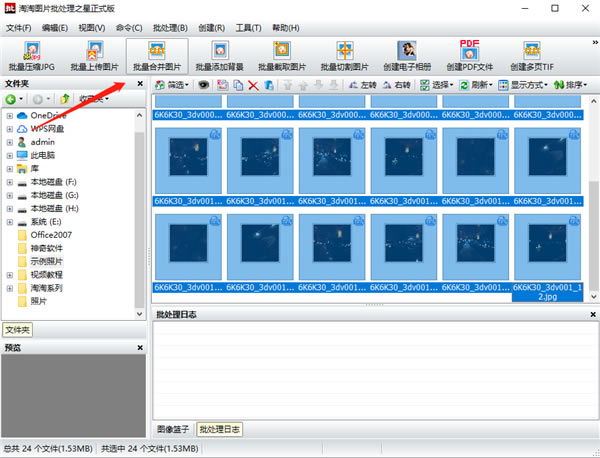Viewport: 600px width, 458px height.
Task: Open the 刷新 refresh dropdown
Action: tap(476, 85)
